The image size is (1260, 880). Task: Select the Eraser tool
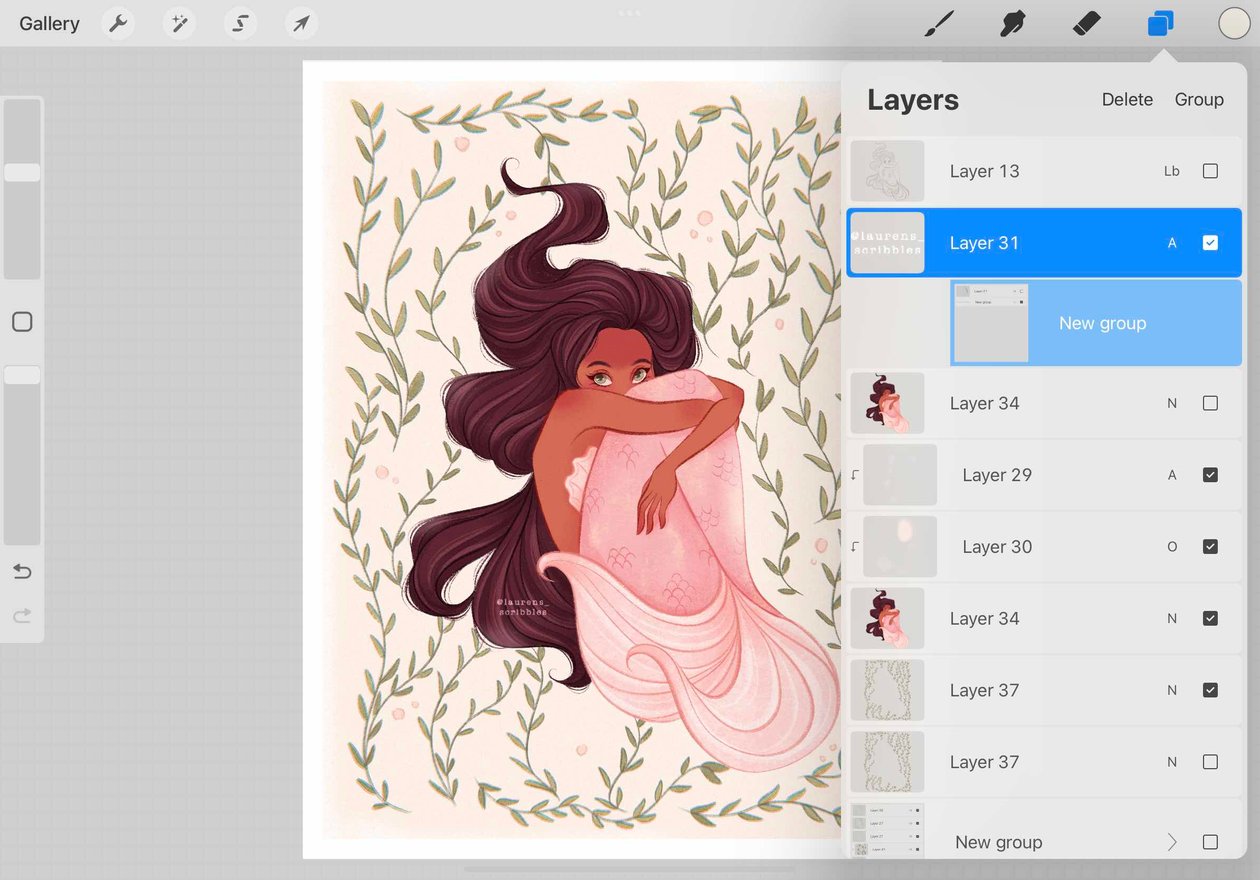[1086, 23]
